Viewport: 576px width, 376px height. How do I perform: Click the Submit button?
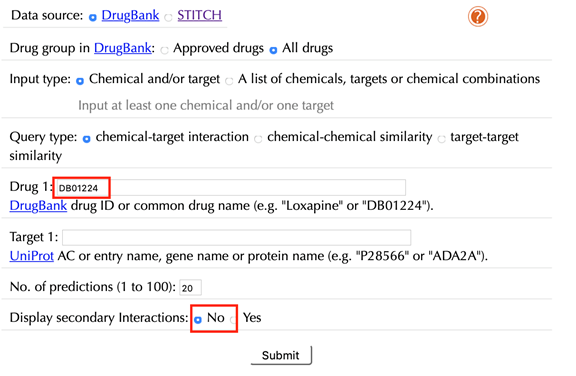tap(281, 355)
